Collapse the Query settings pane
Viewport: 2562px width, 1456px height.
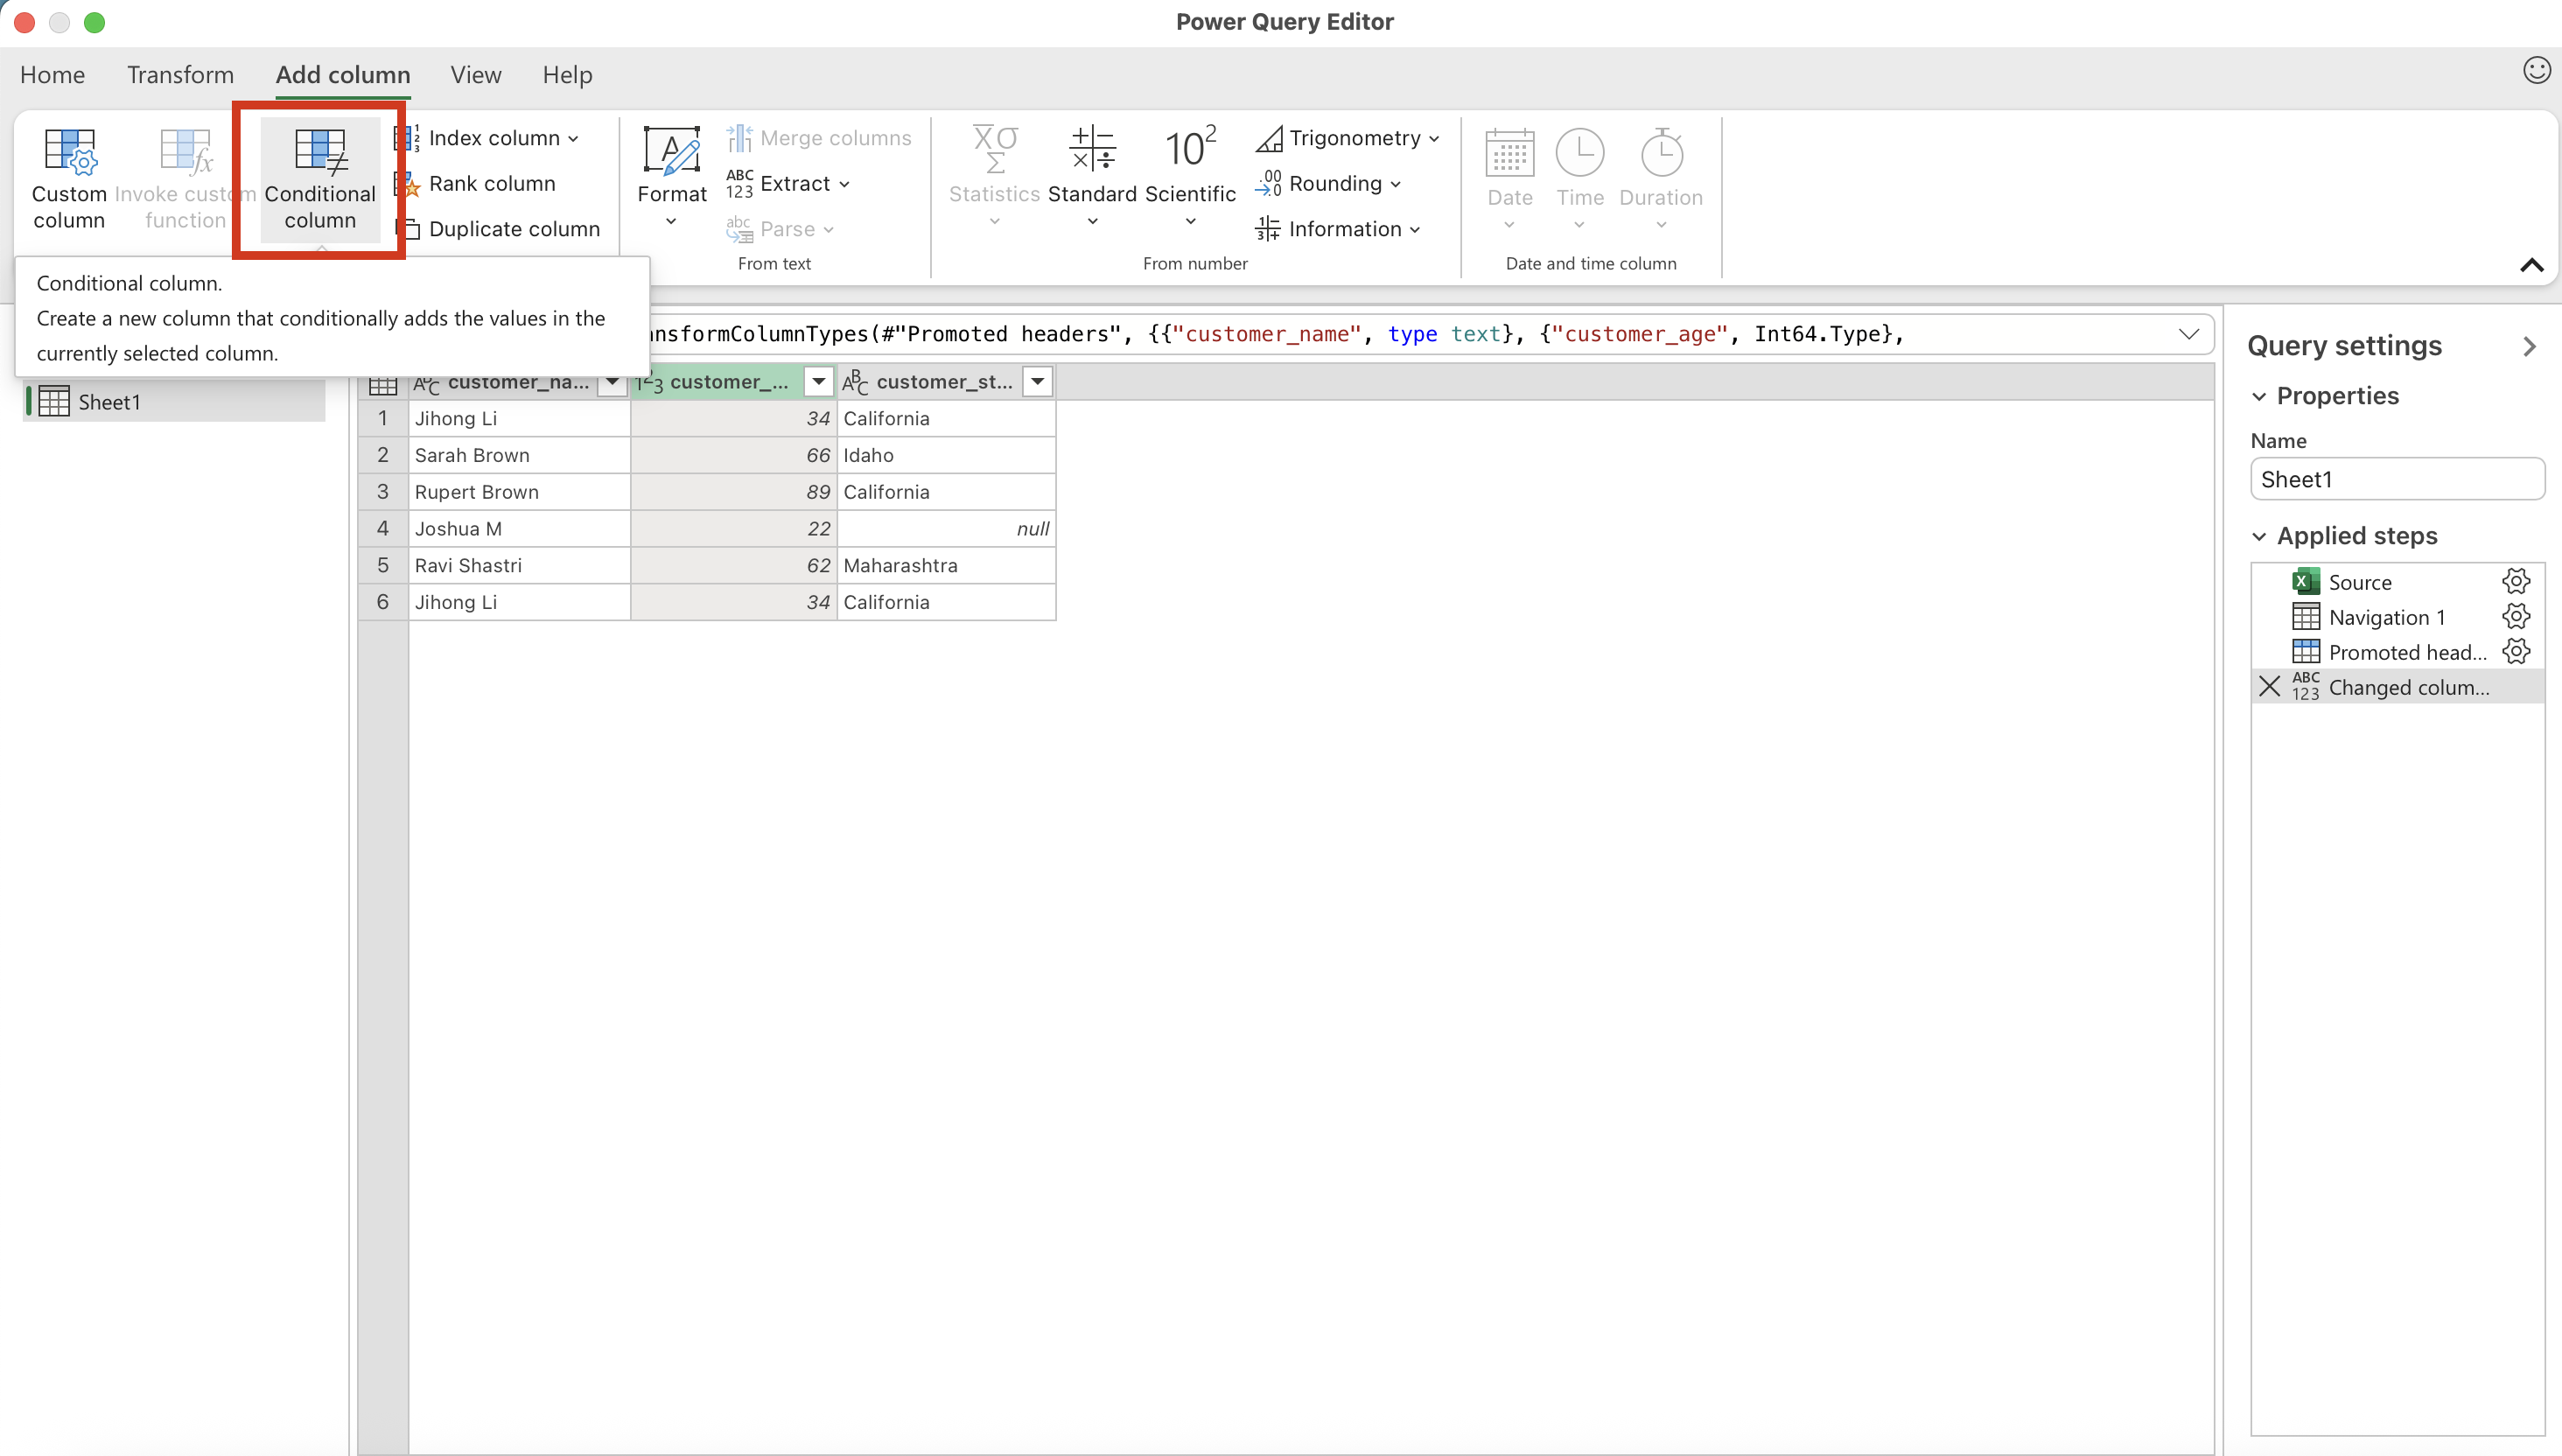[2529, 347]
